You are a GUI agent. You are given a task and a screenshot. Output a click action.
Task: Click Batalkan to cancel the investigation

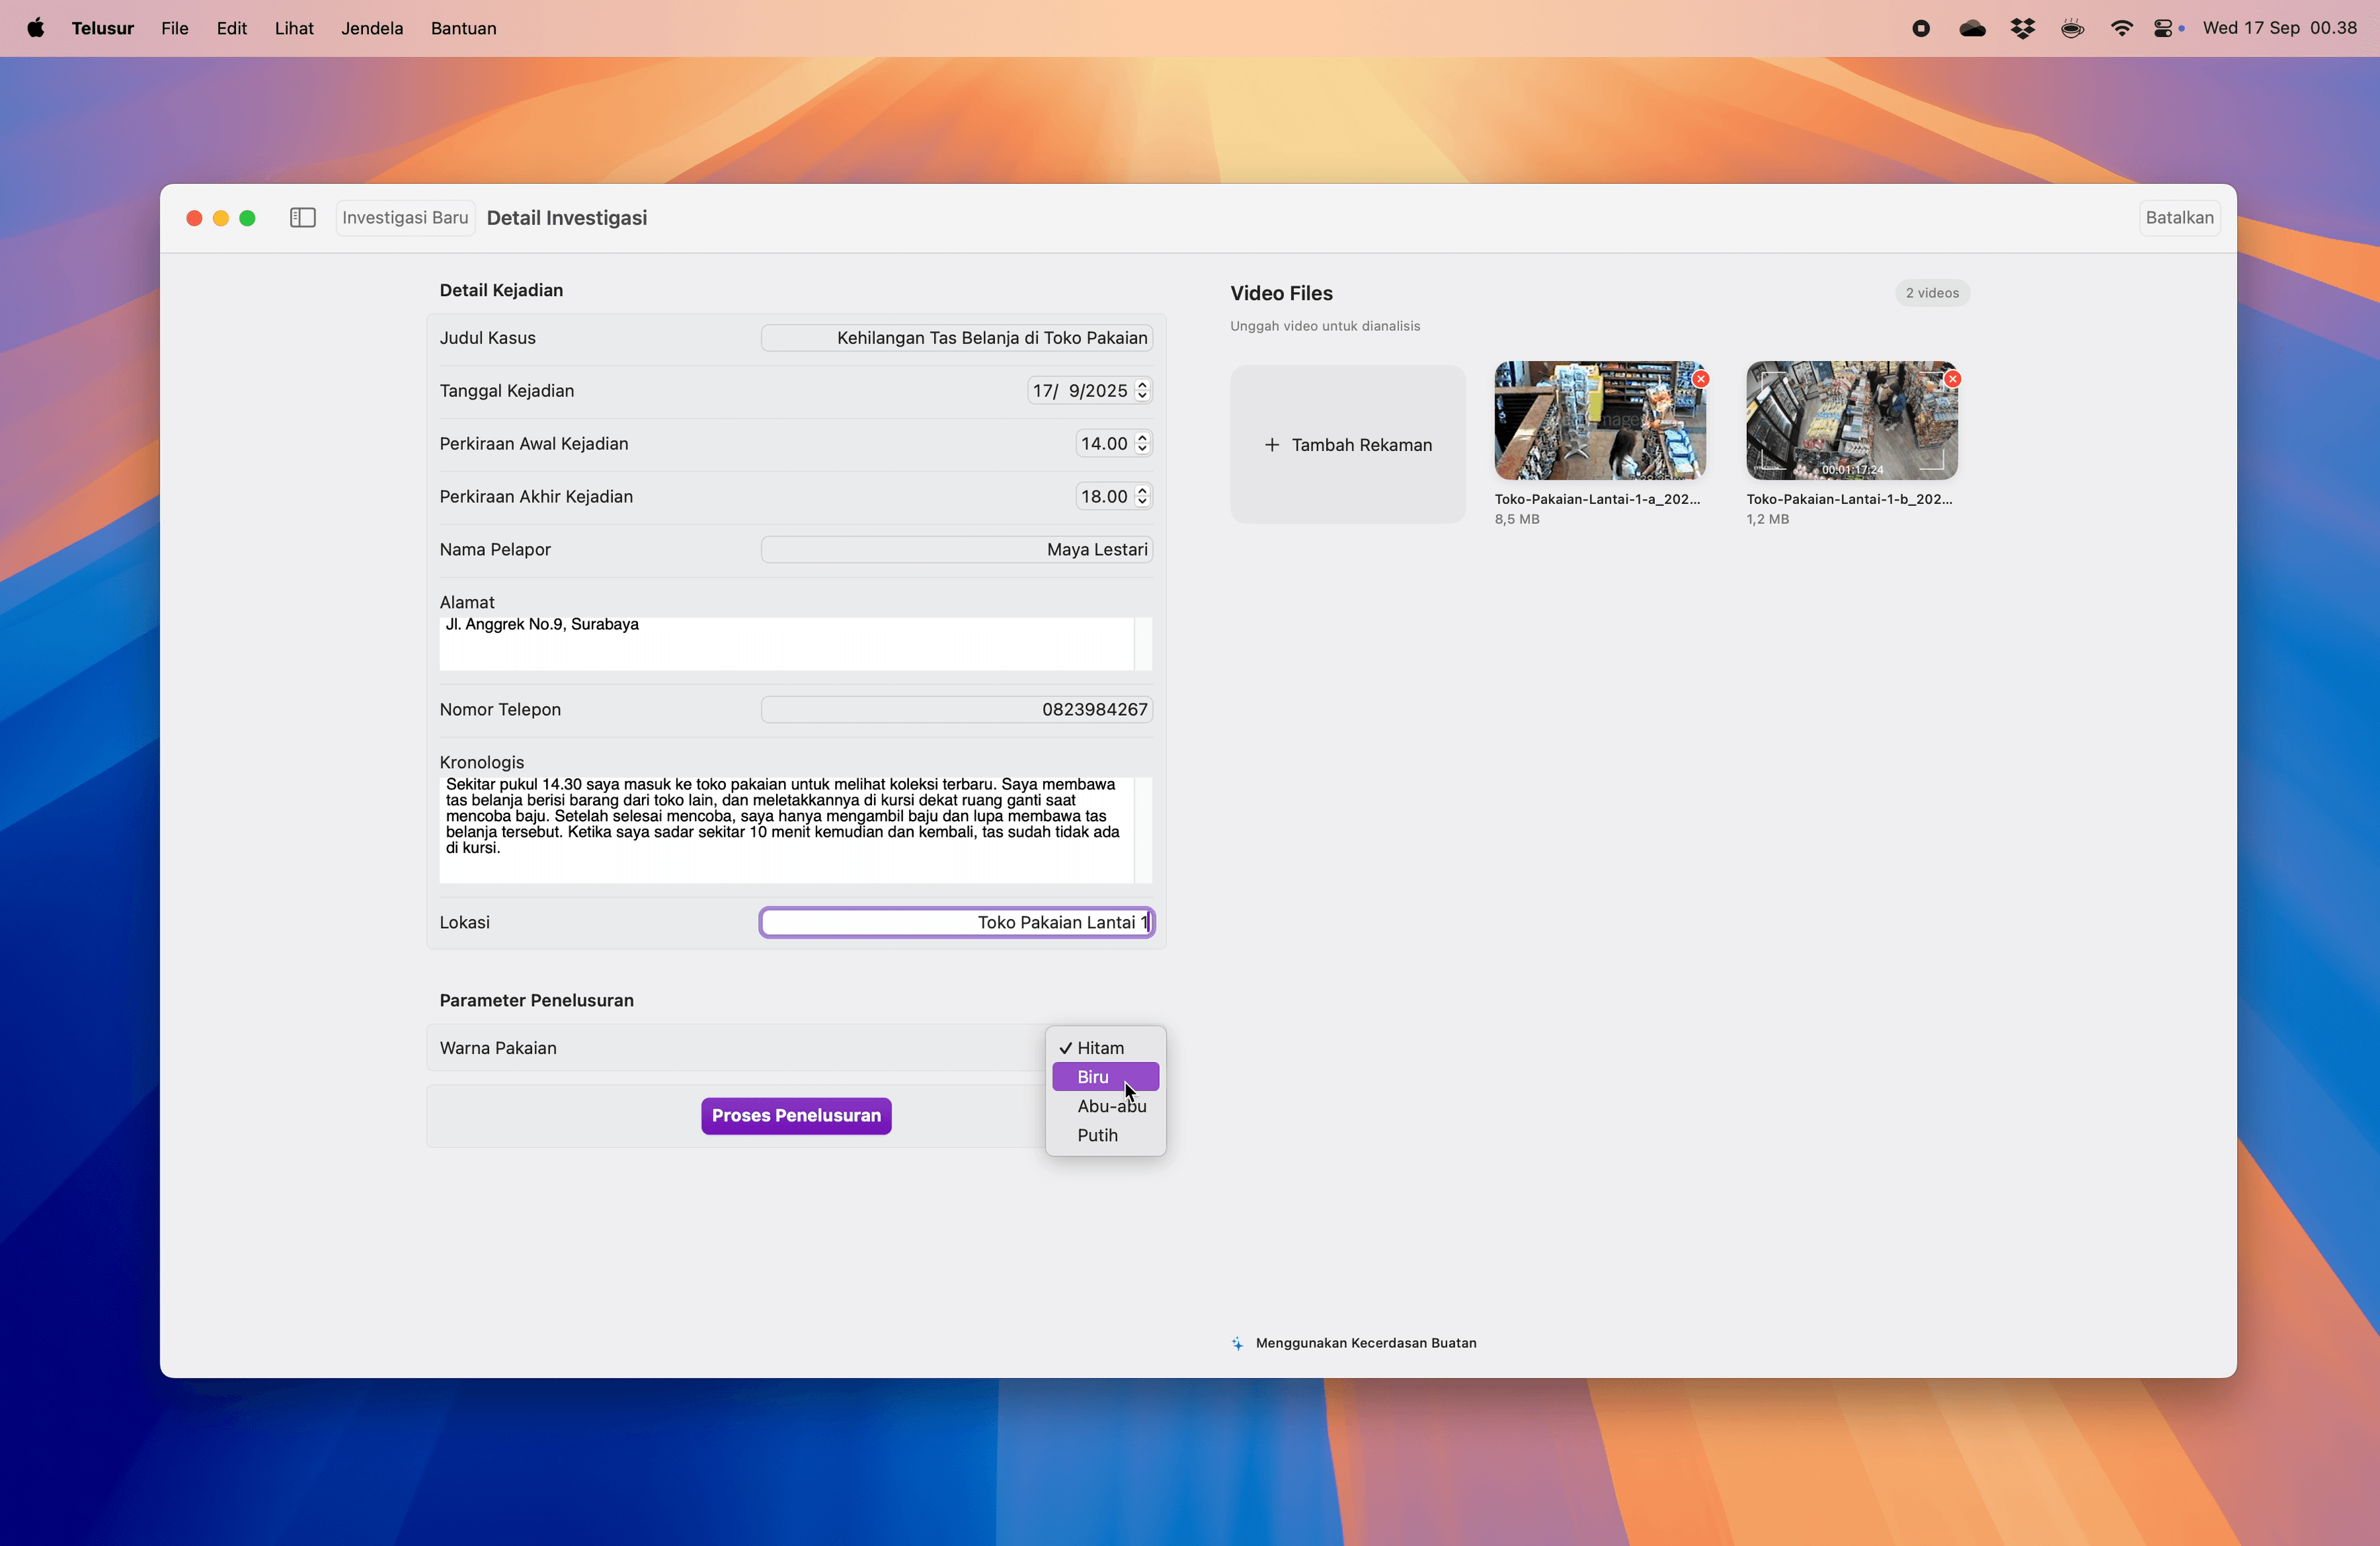(2179, 218)
